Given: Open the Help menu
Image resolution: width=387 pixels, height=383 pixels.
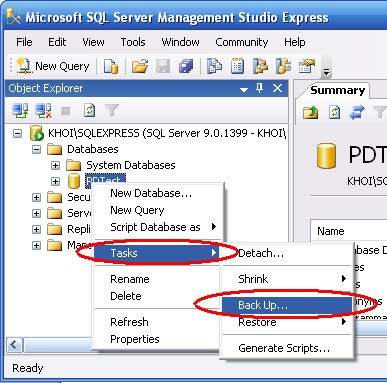Looking at the screenshot, I should [x=295, y=42].
